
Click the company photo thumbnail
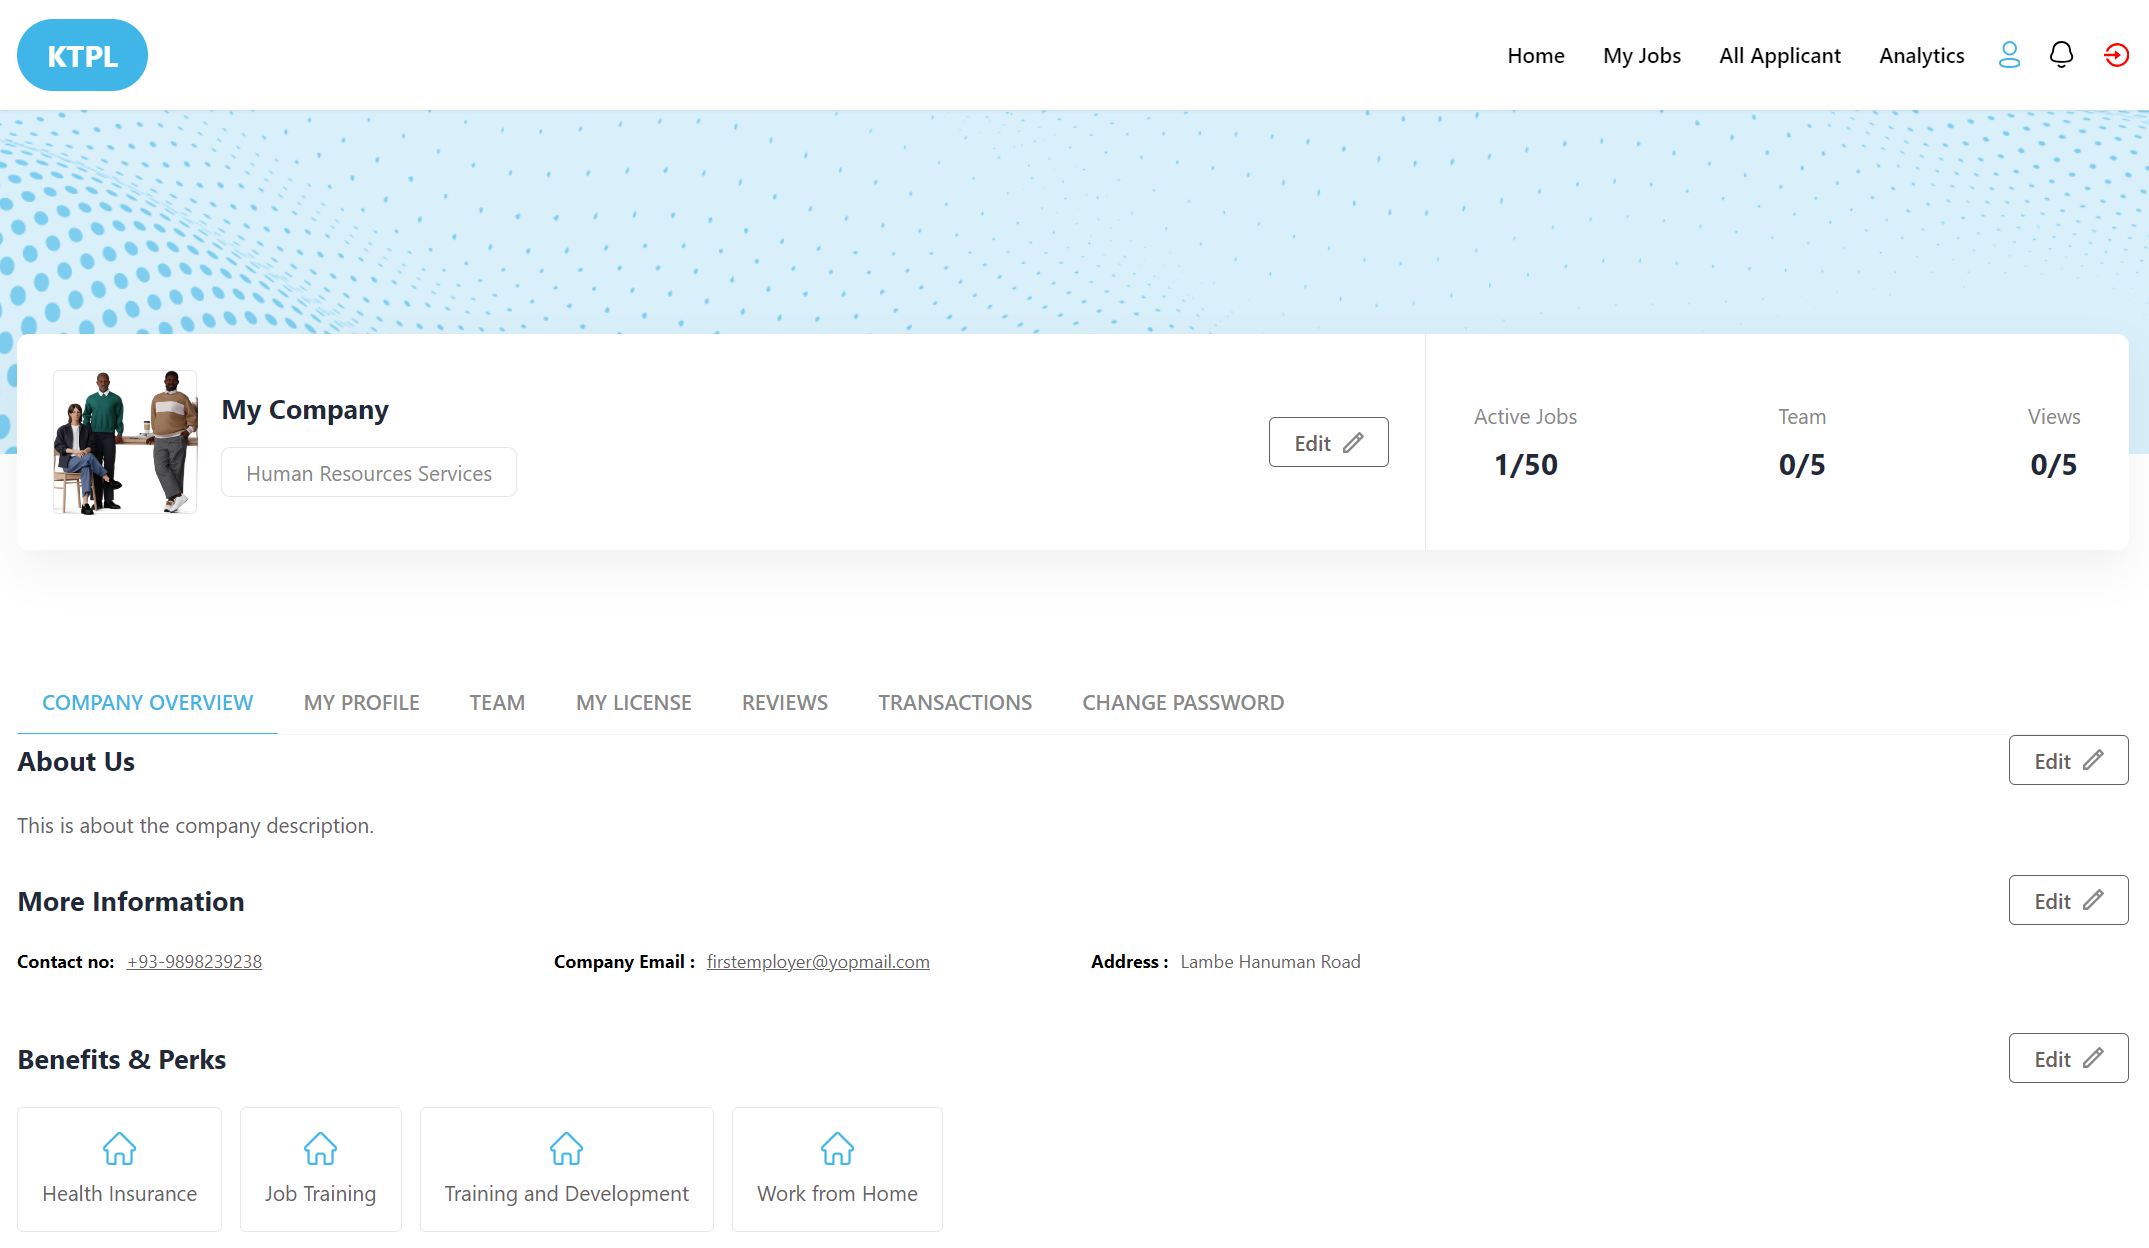tap(125, 441)
